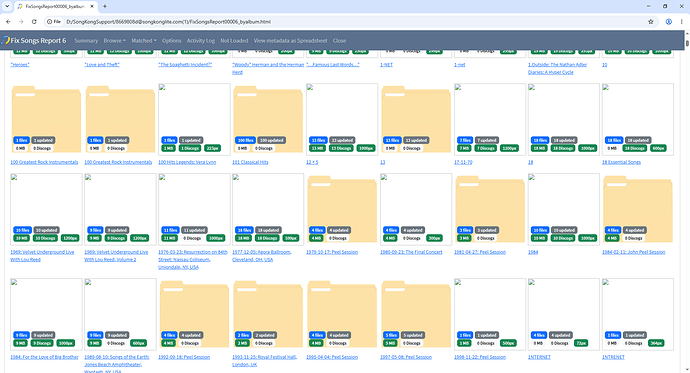Click the File site-info icon in address bar
The image size is (690, 373).
pyautogui.click(x=54, y=22)
